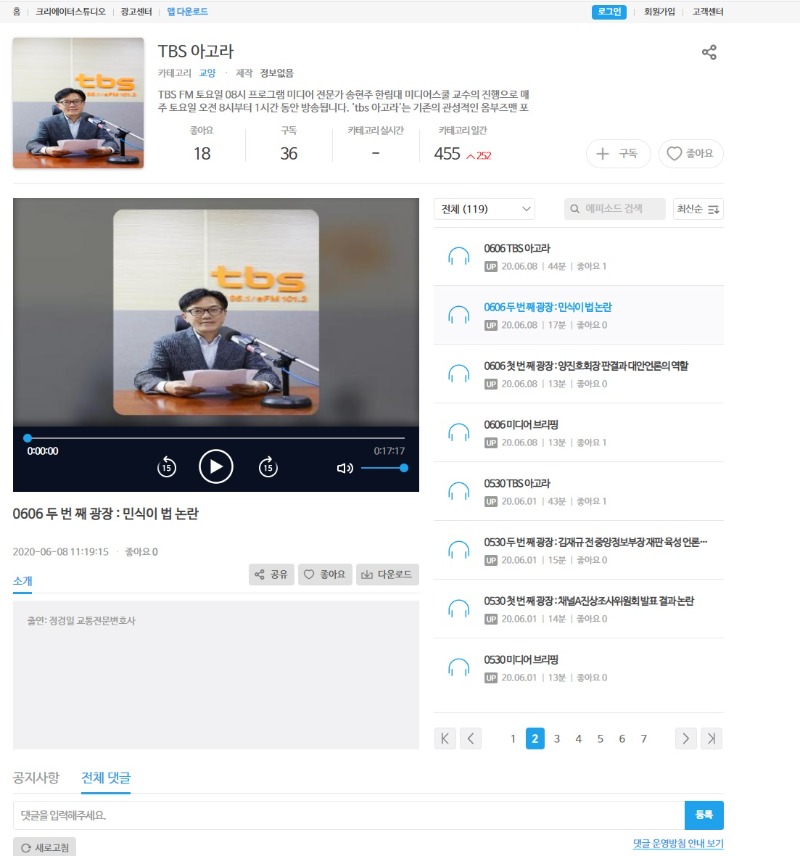Headphone icon for 0606 미디어 브리핑 episode
The width and height of the screenshot is (800, 856).
point(459,433)
